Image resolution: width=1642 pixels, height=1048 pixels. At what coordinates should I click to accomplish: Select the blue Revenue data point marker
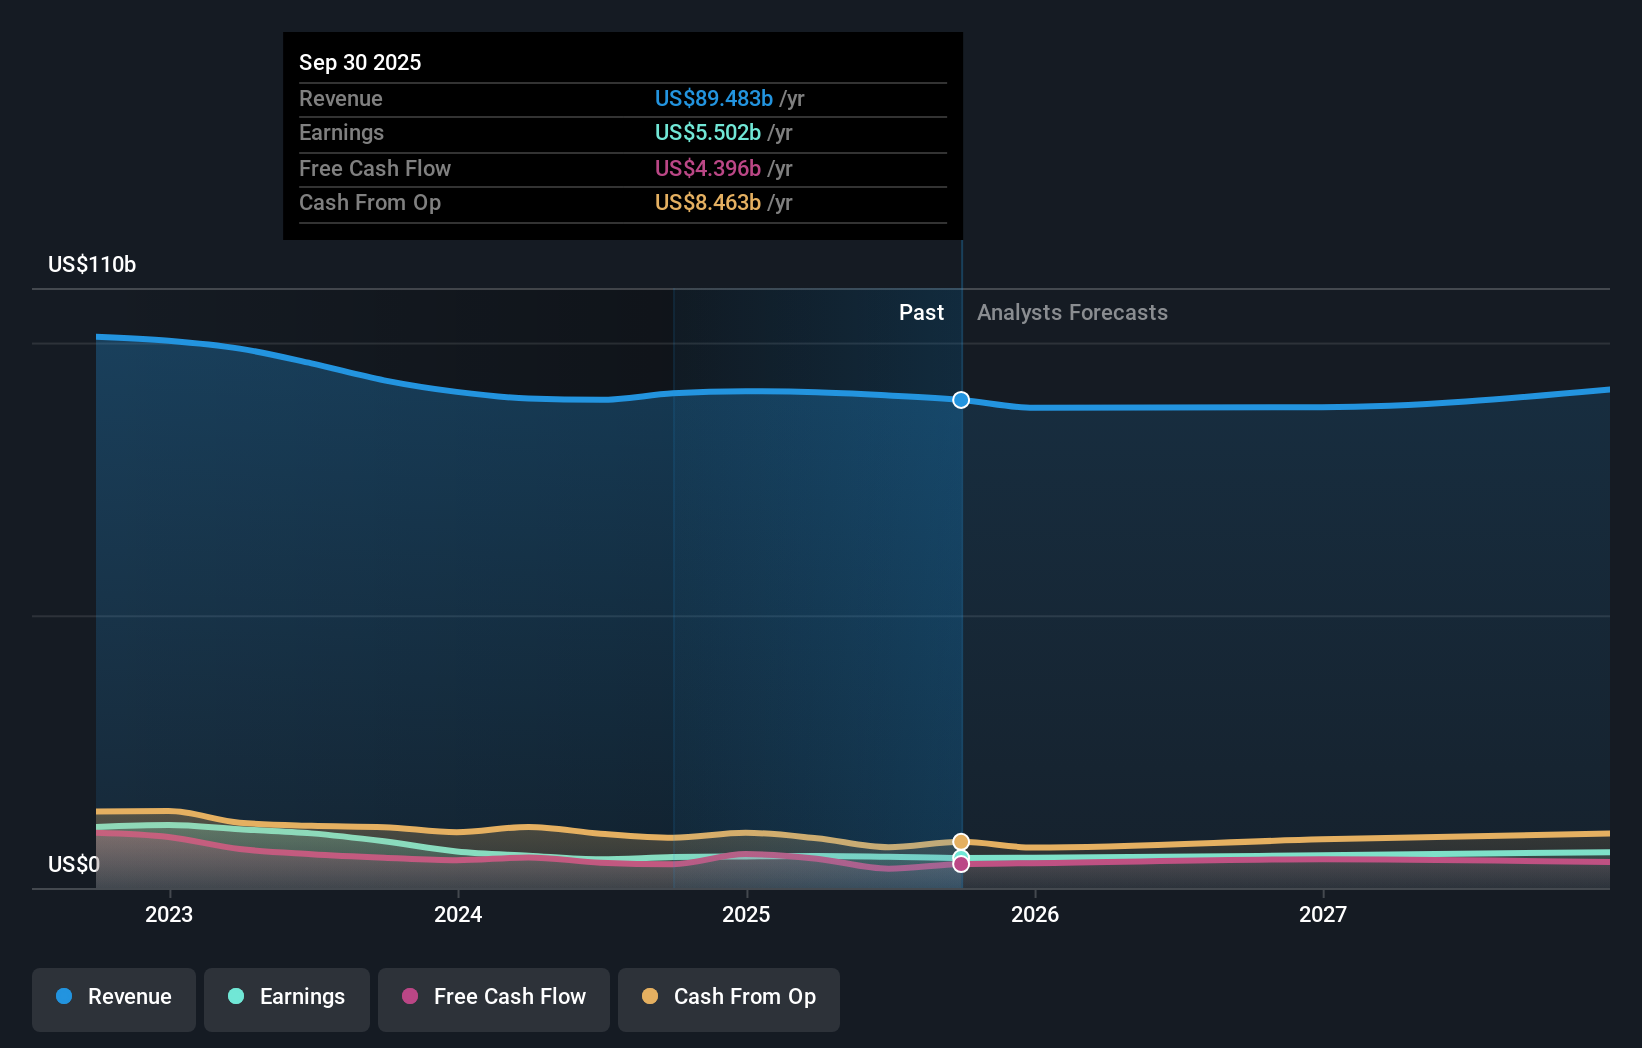[x=961, y=400]
